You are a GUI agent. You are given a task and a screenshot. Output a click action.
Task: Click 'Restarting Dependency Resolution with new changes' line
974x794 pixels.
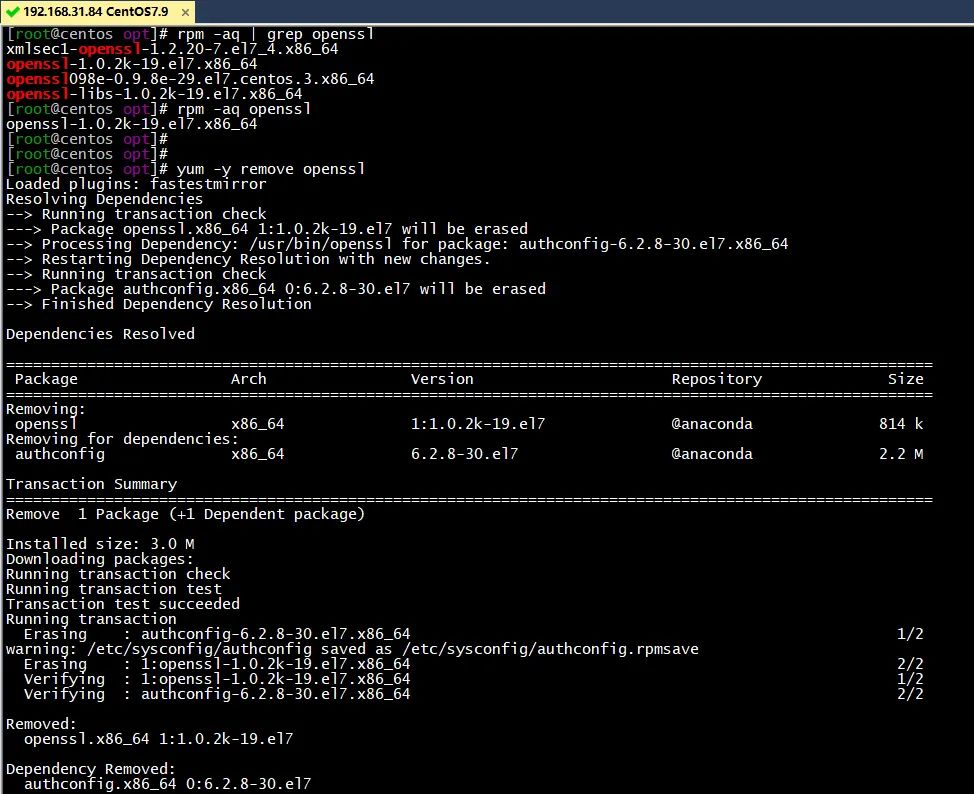tap(248, 259)
